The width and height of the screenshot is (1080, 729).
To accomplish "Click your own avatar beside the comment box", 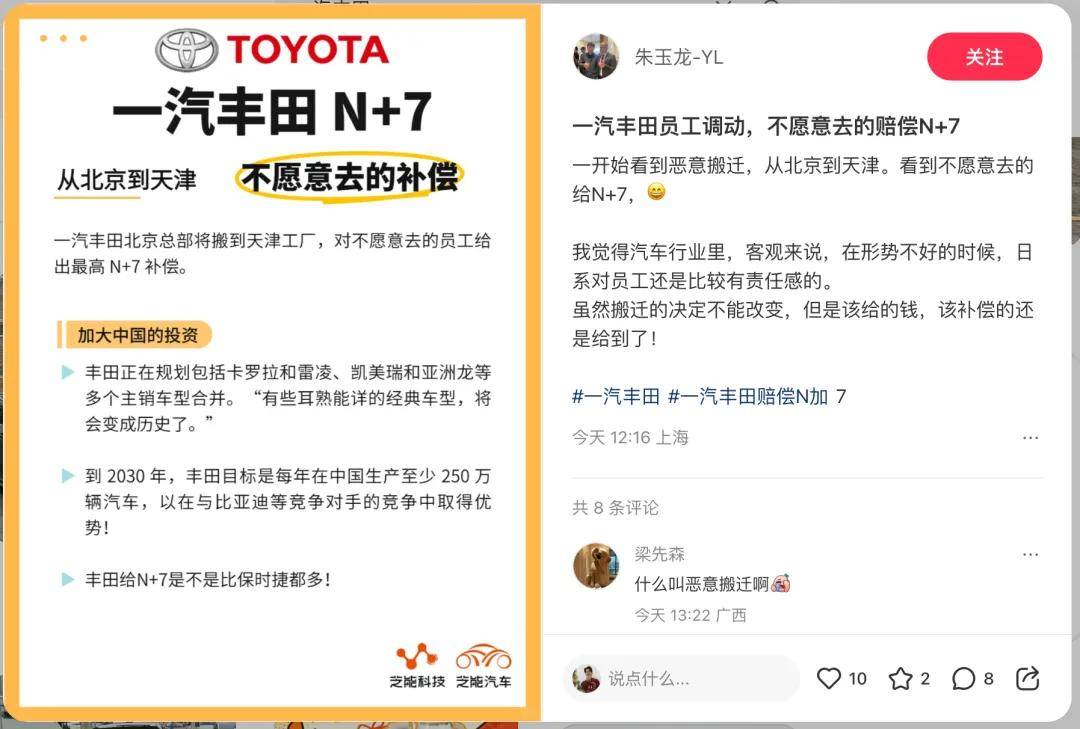I will pyautogui.click(x=586, y=679).
